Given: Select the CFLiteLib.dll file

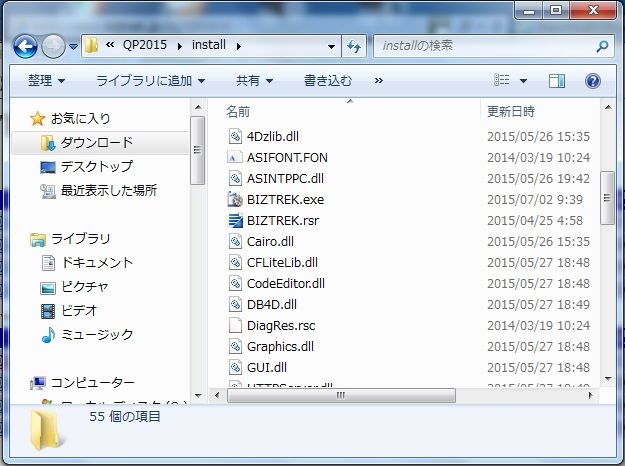Looking at the screenshot, I should click(x=282, y=262).
